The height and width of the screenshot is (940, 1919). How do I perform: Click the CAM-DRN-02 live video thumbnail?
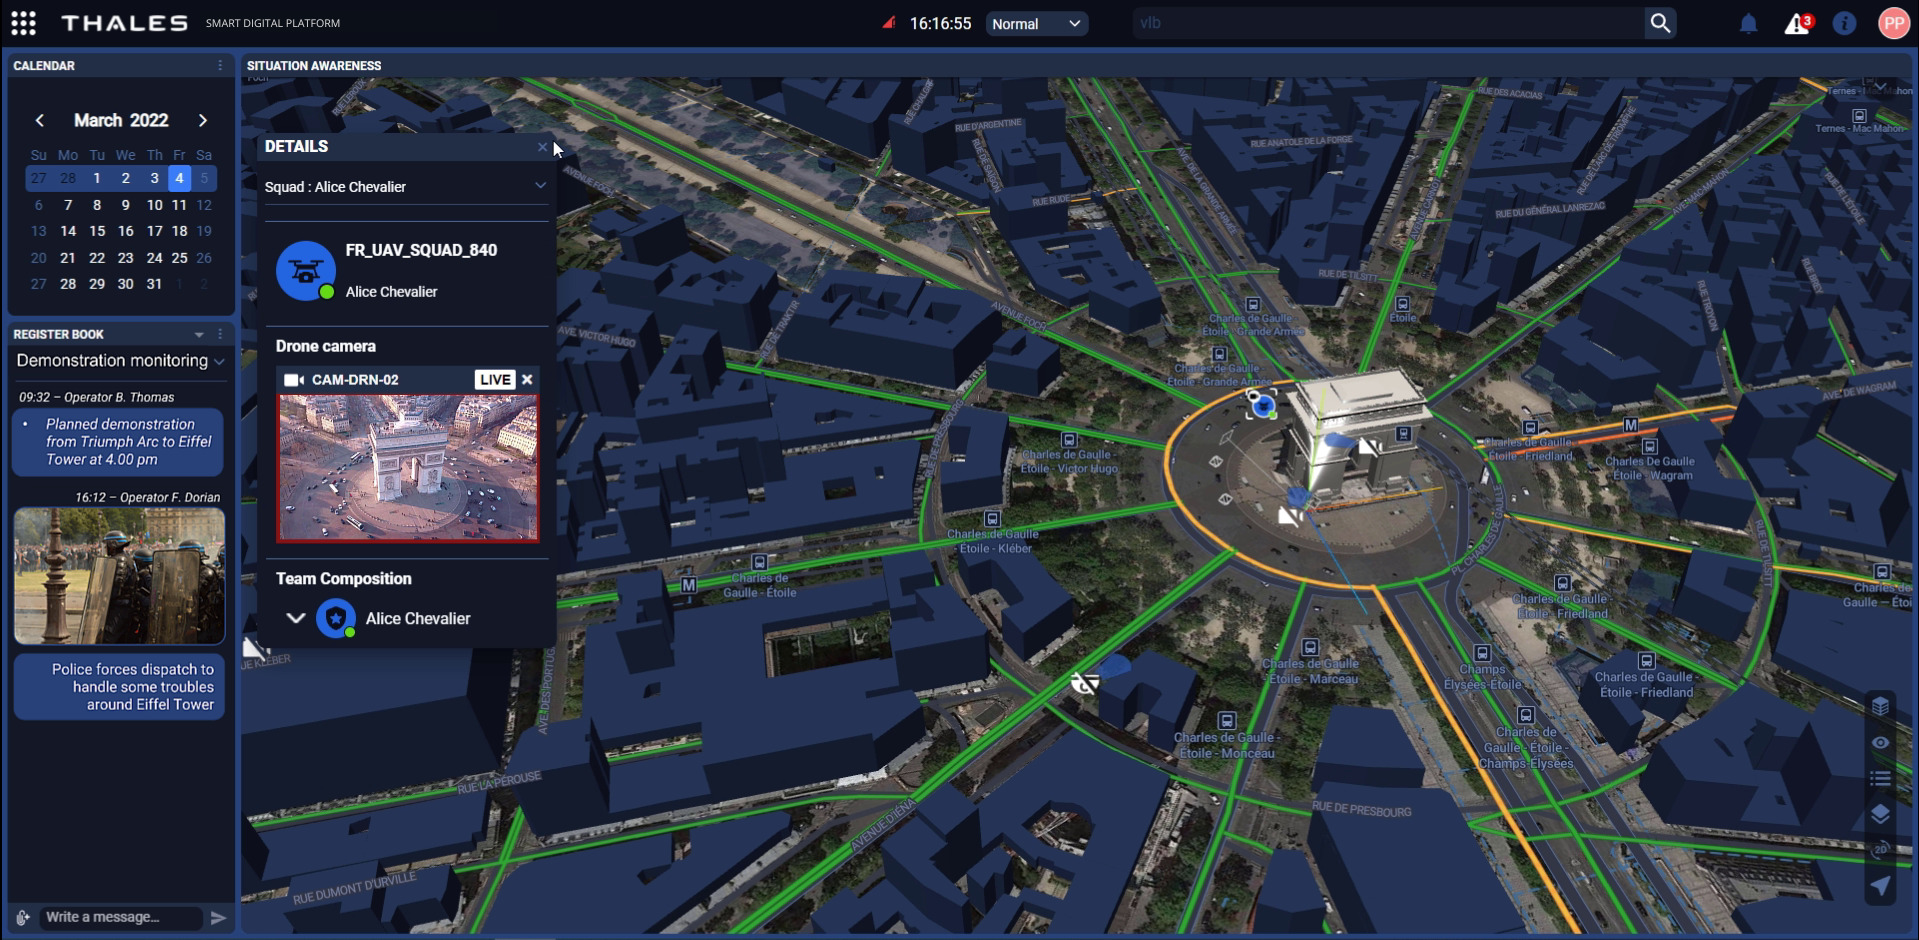407,468
